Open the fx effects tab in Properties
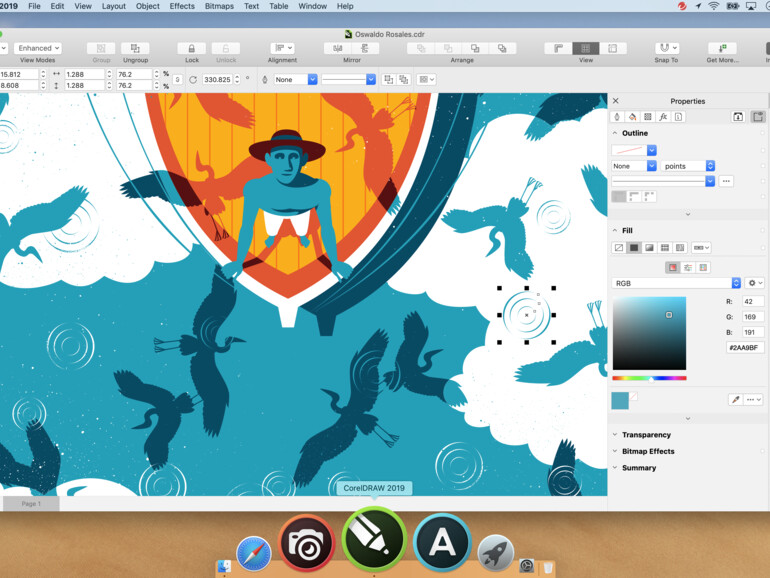The width and height of the screenshot is (770, 578). pos(663,117)
